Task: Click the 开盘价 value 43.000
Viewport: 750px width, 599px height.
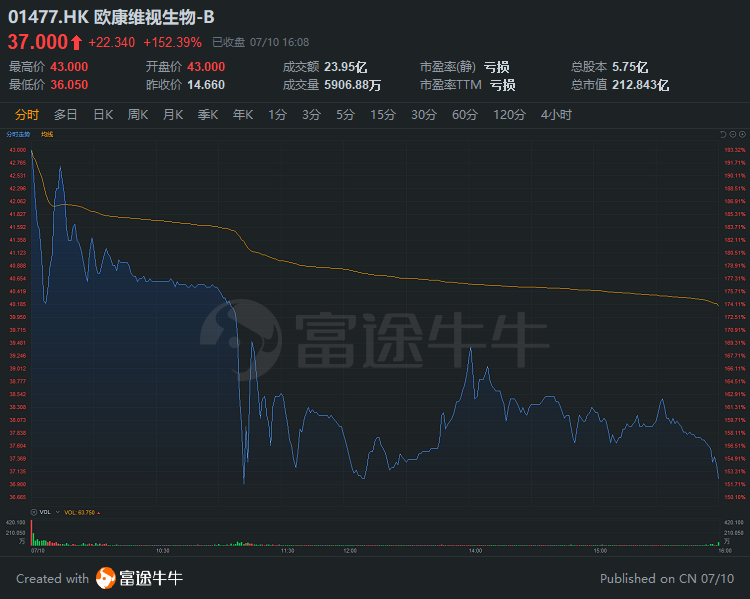Action: click(206, 67)
